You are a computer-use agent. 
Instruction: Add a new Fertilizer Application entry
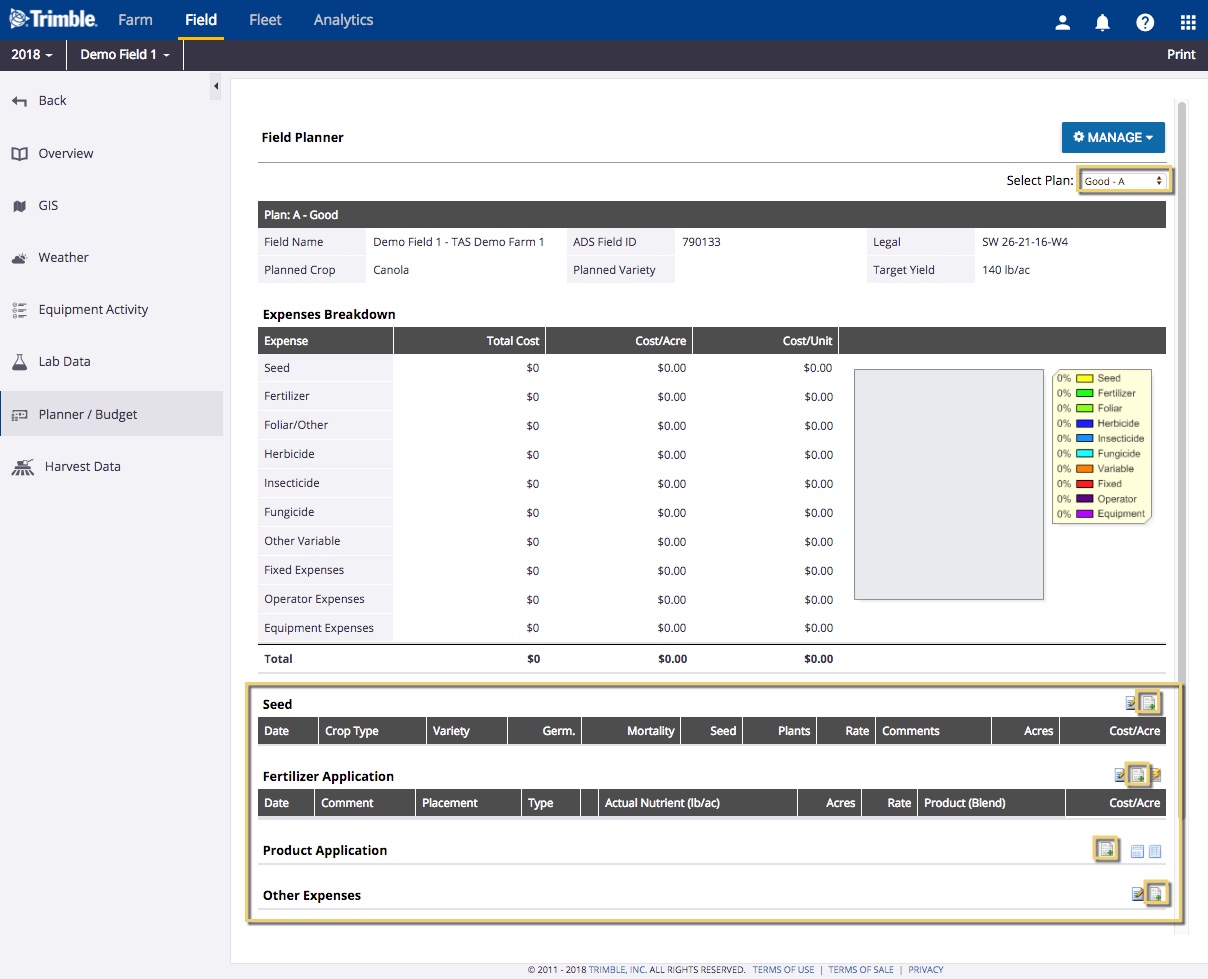[1137, 775]
